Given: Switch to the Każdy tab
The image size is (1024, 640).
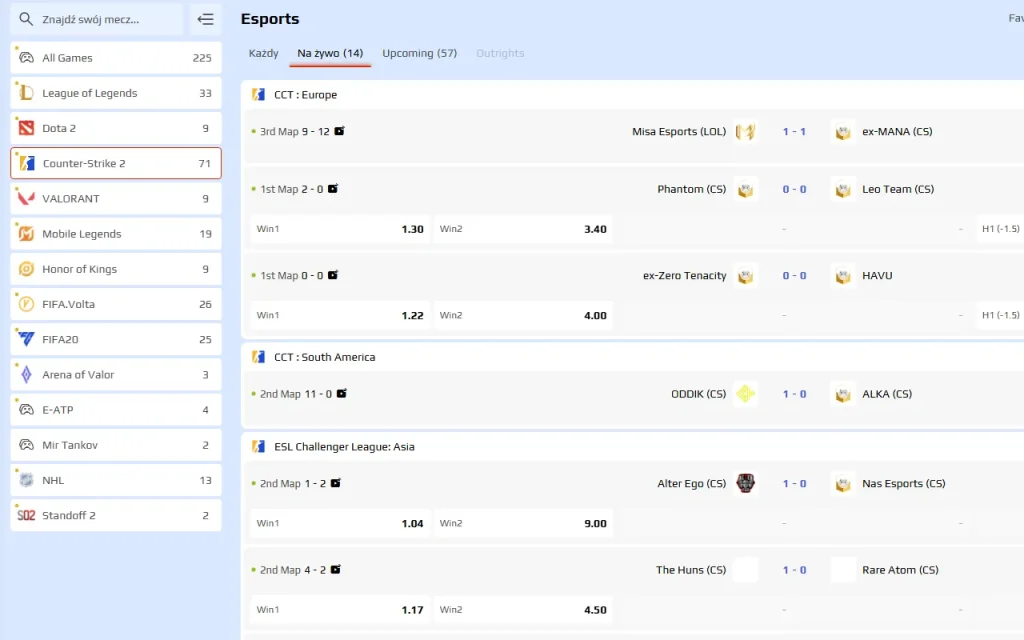Looking at the screenshot, I should point(263,53).
